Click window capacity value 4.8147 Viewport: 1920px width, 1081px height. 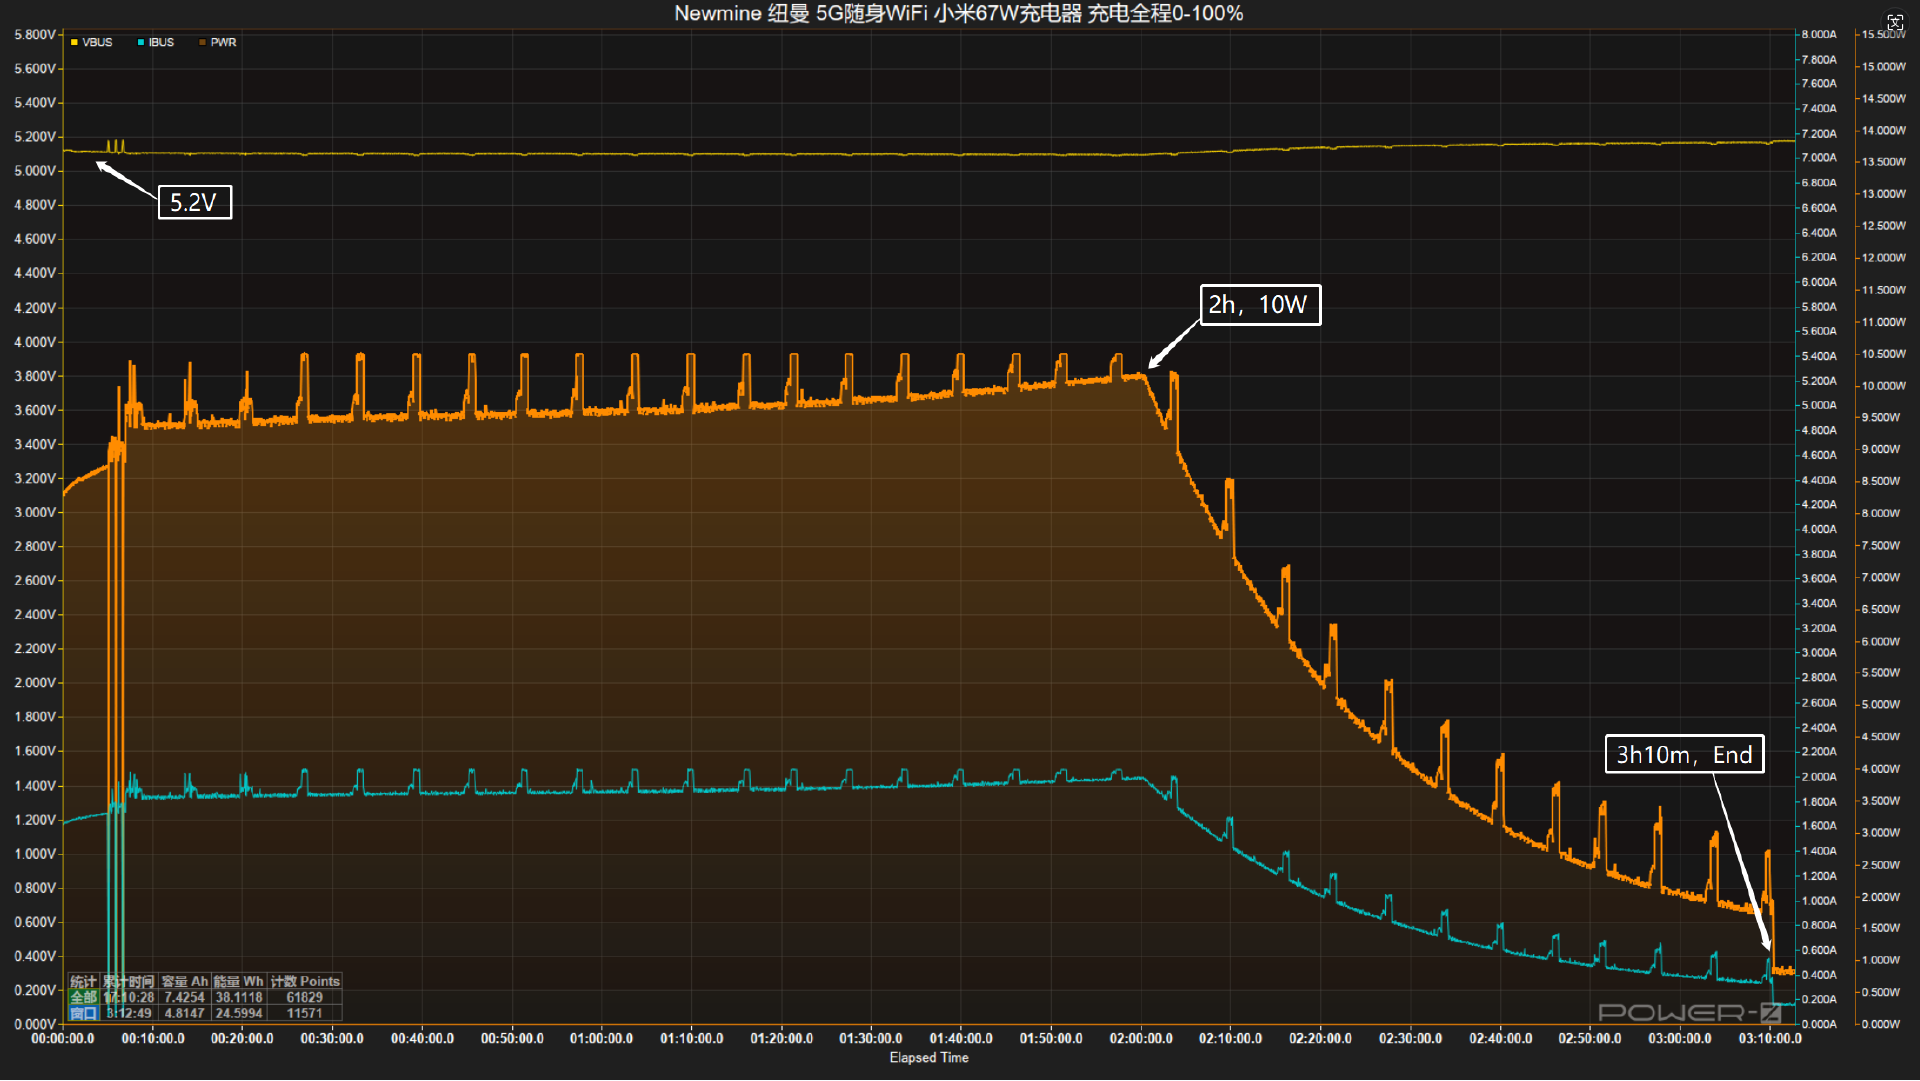tap(185, 1013)
